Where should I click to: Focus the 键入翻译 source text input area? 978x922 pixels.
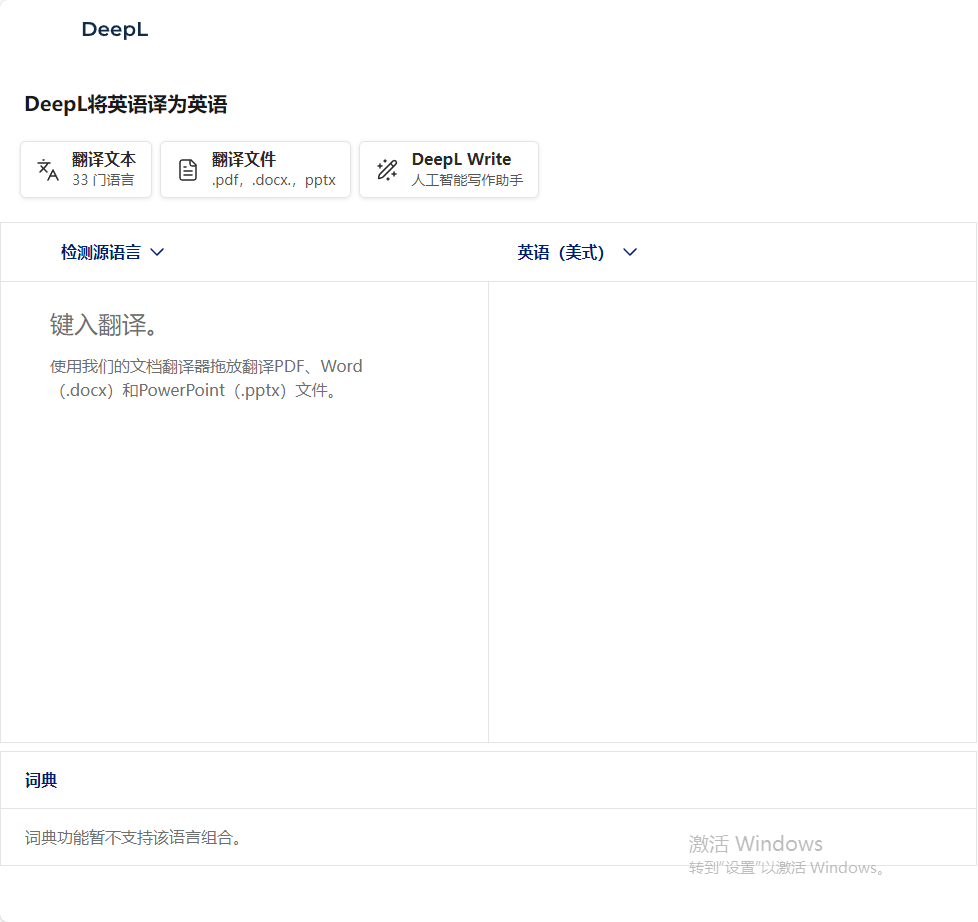244,512
